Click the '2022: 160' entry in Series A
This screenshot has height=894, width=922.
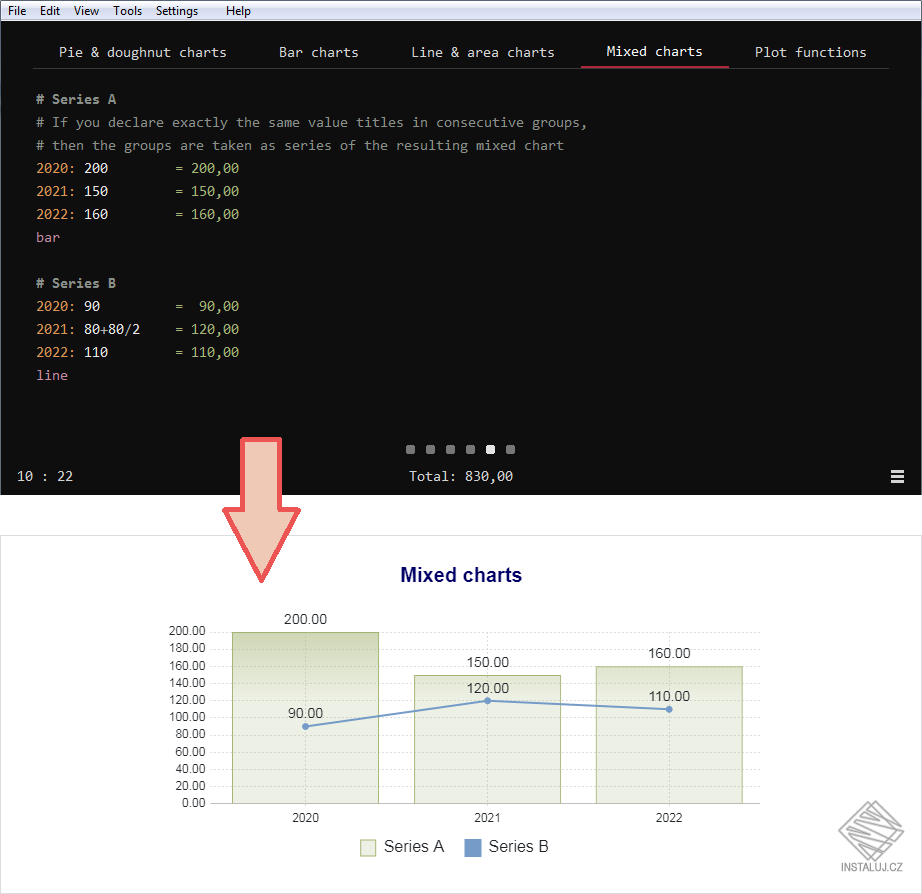tap(72, 215)
